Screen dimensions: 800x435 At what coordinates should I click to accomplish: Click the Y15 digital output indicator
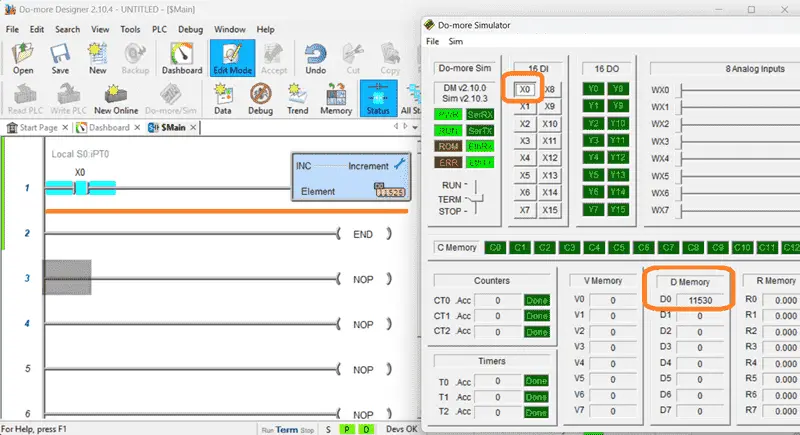tap(618, 209)
